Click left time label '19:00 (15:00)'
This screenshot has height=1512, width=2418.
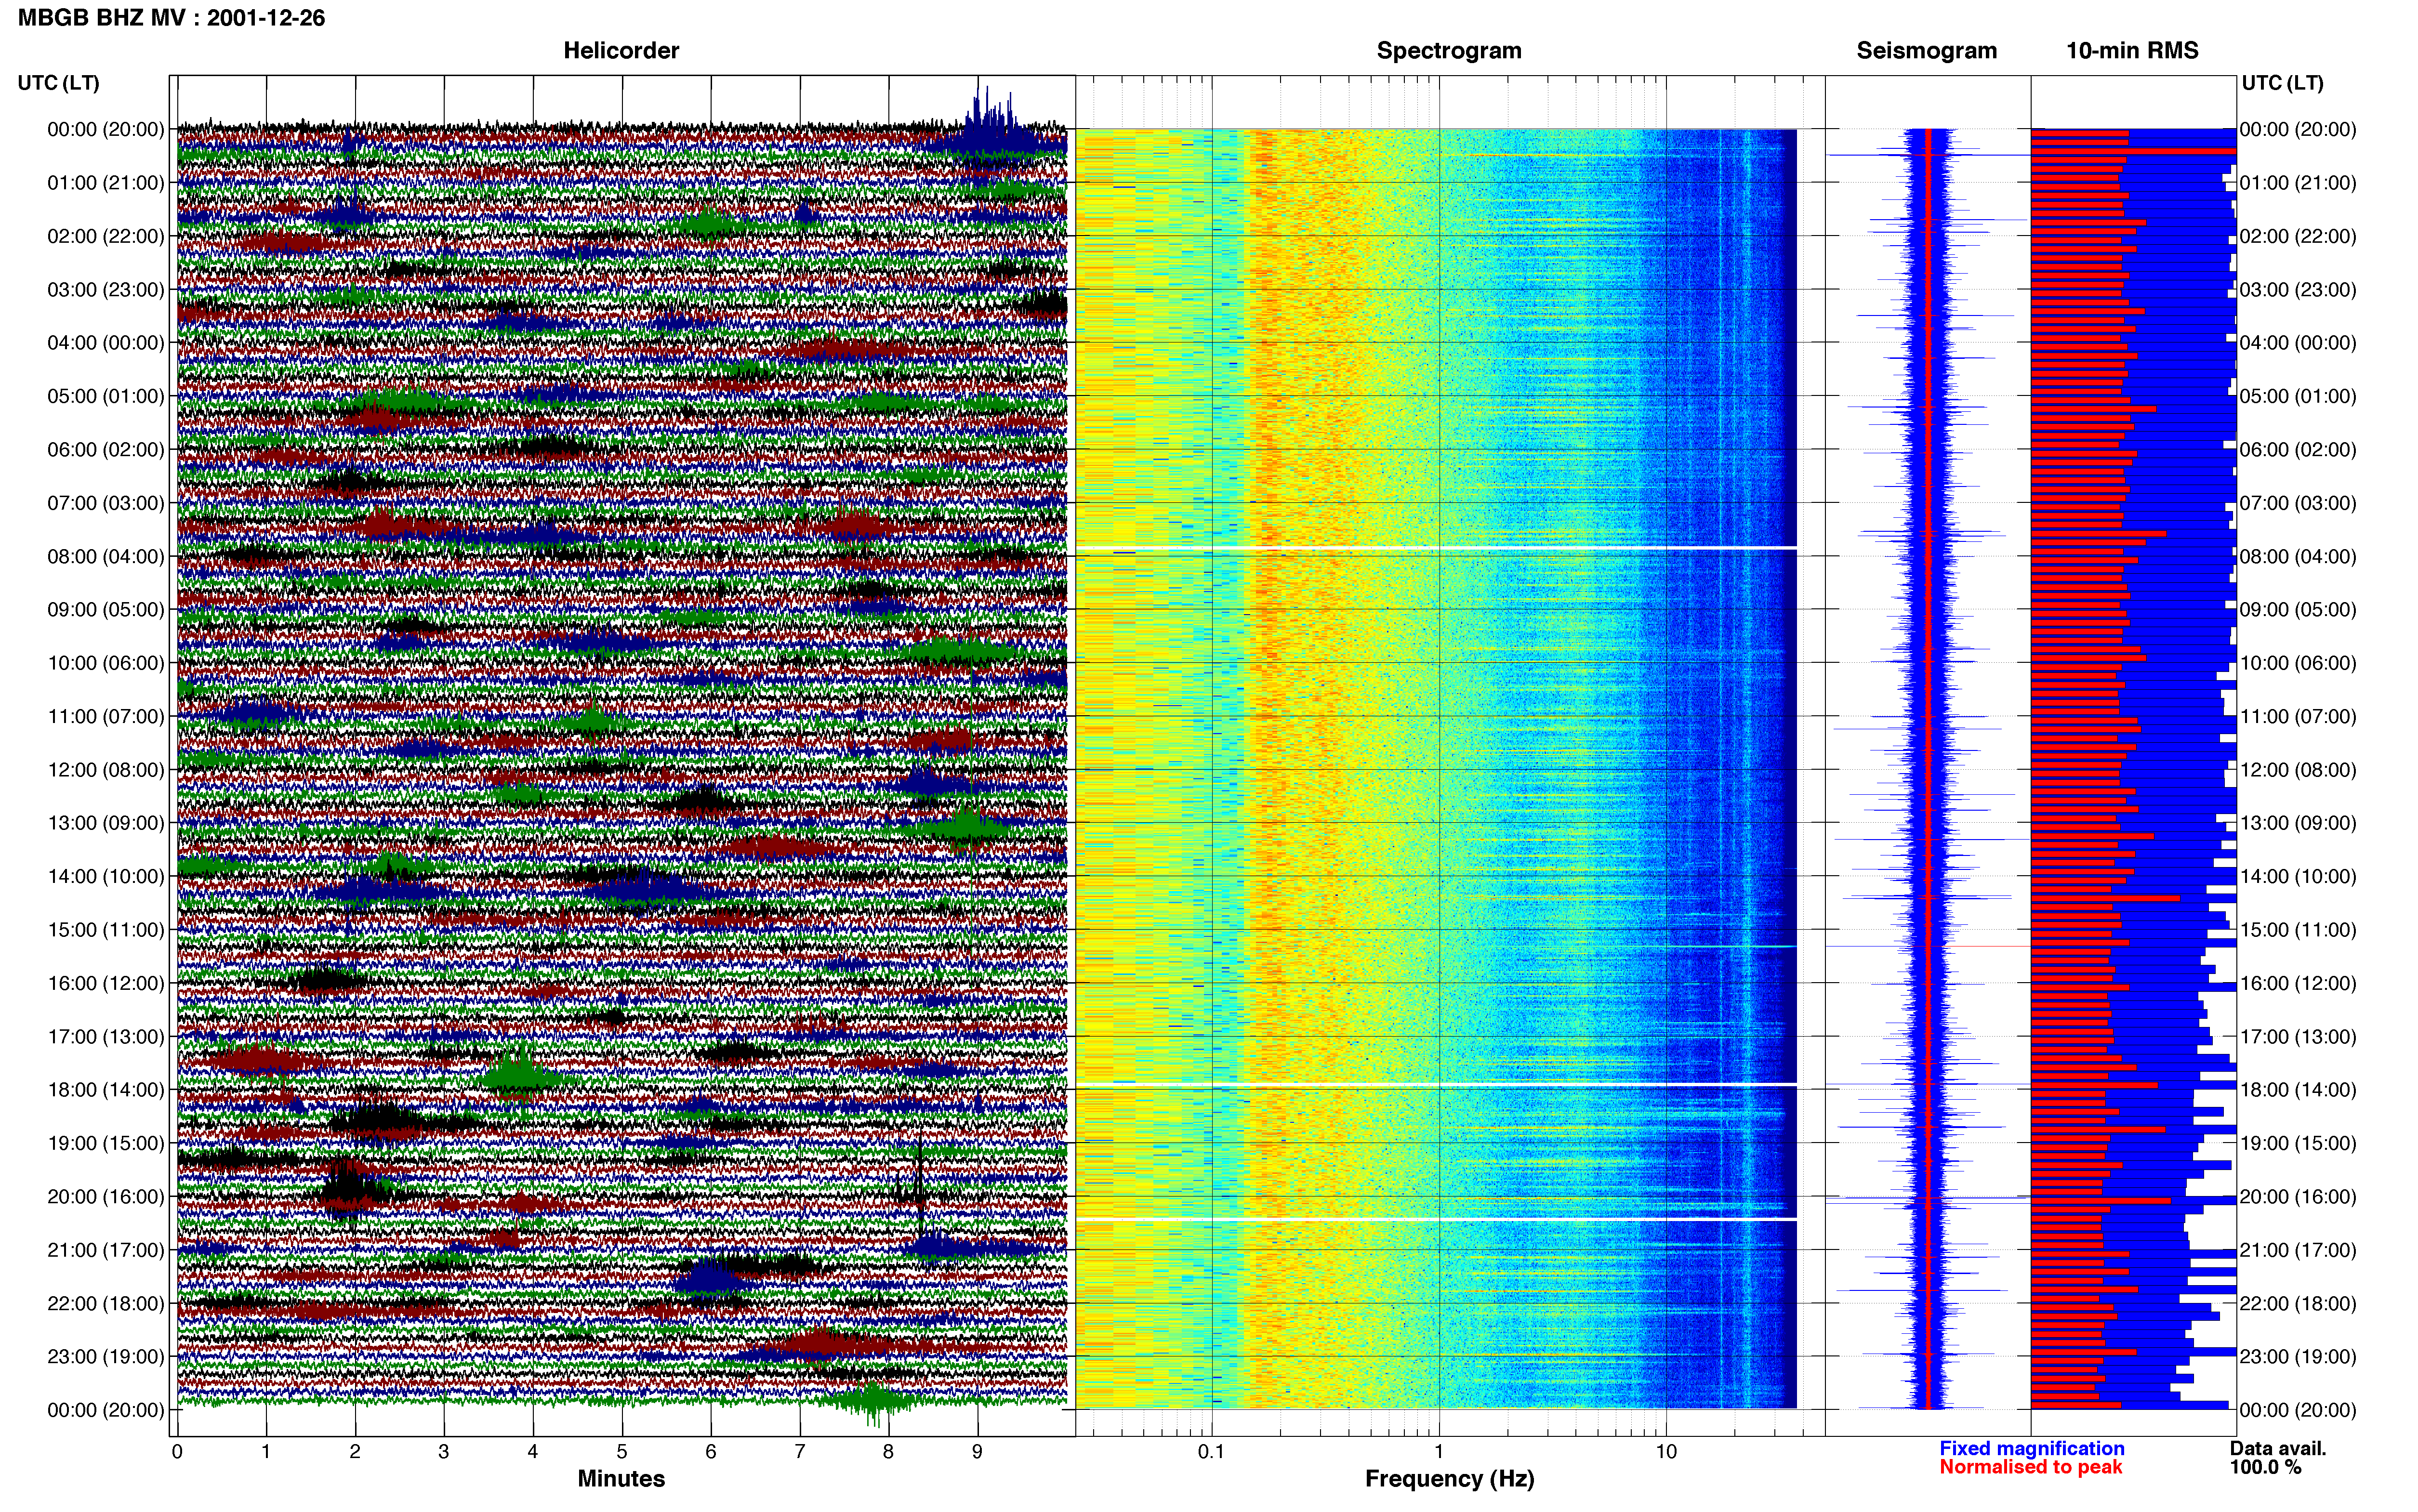105,1143
